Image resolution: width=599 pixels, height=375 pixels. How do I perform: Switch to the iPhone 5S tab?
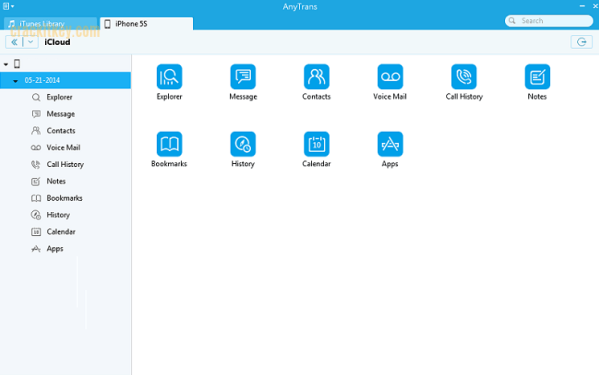point(146,24)
